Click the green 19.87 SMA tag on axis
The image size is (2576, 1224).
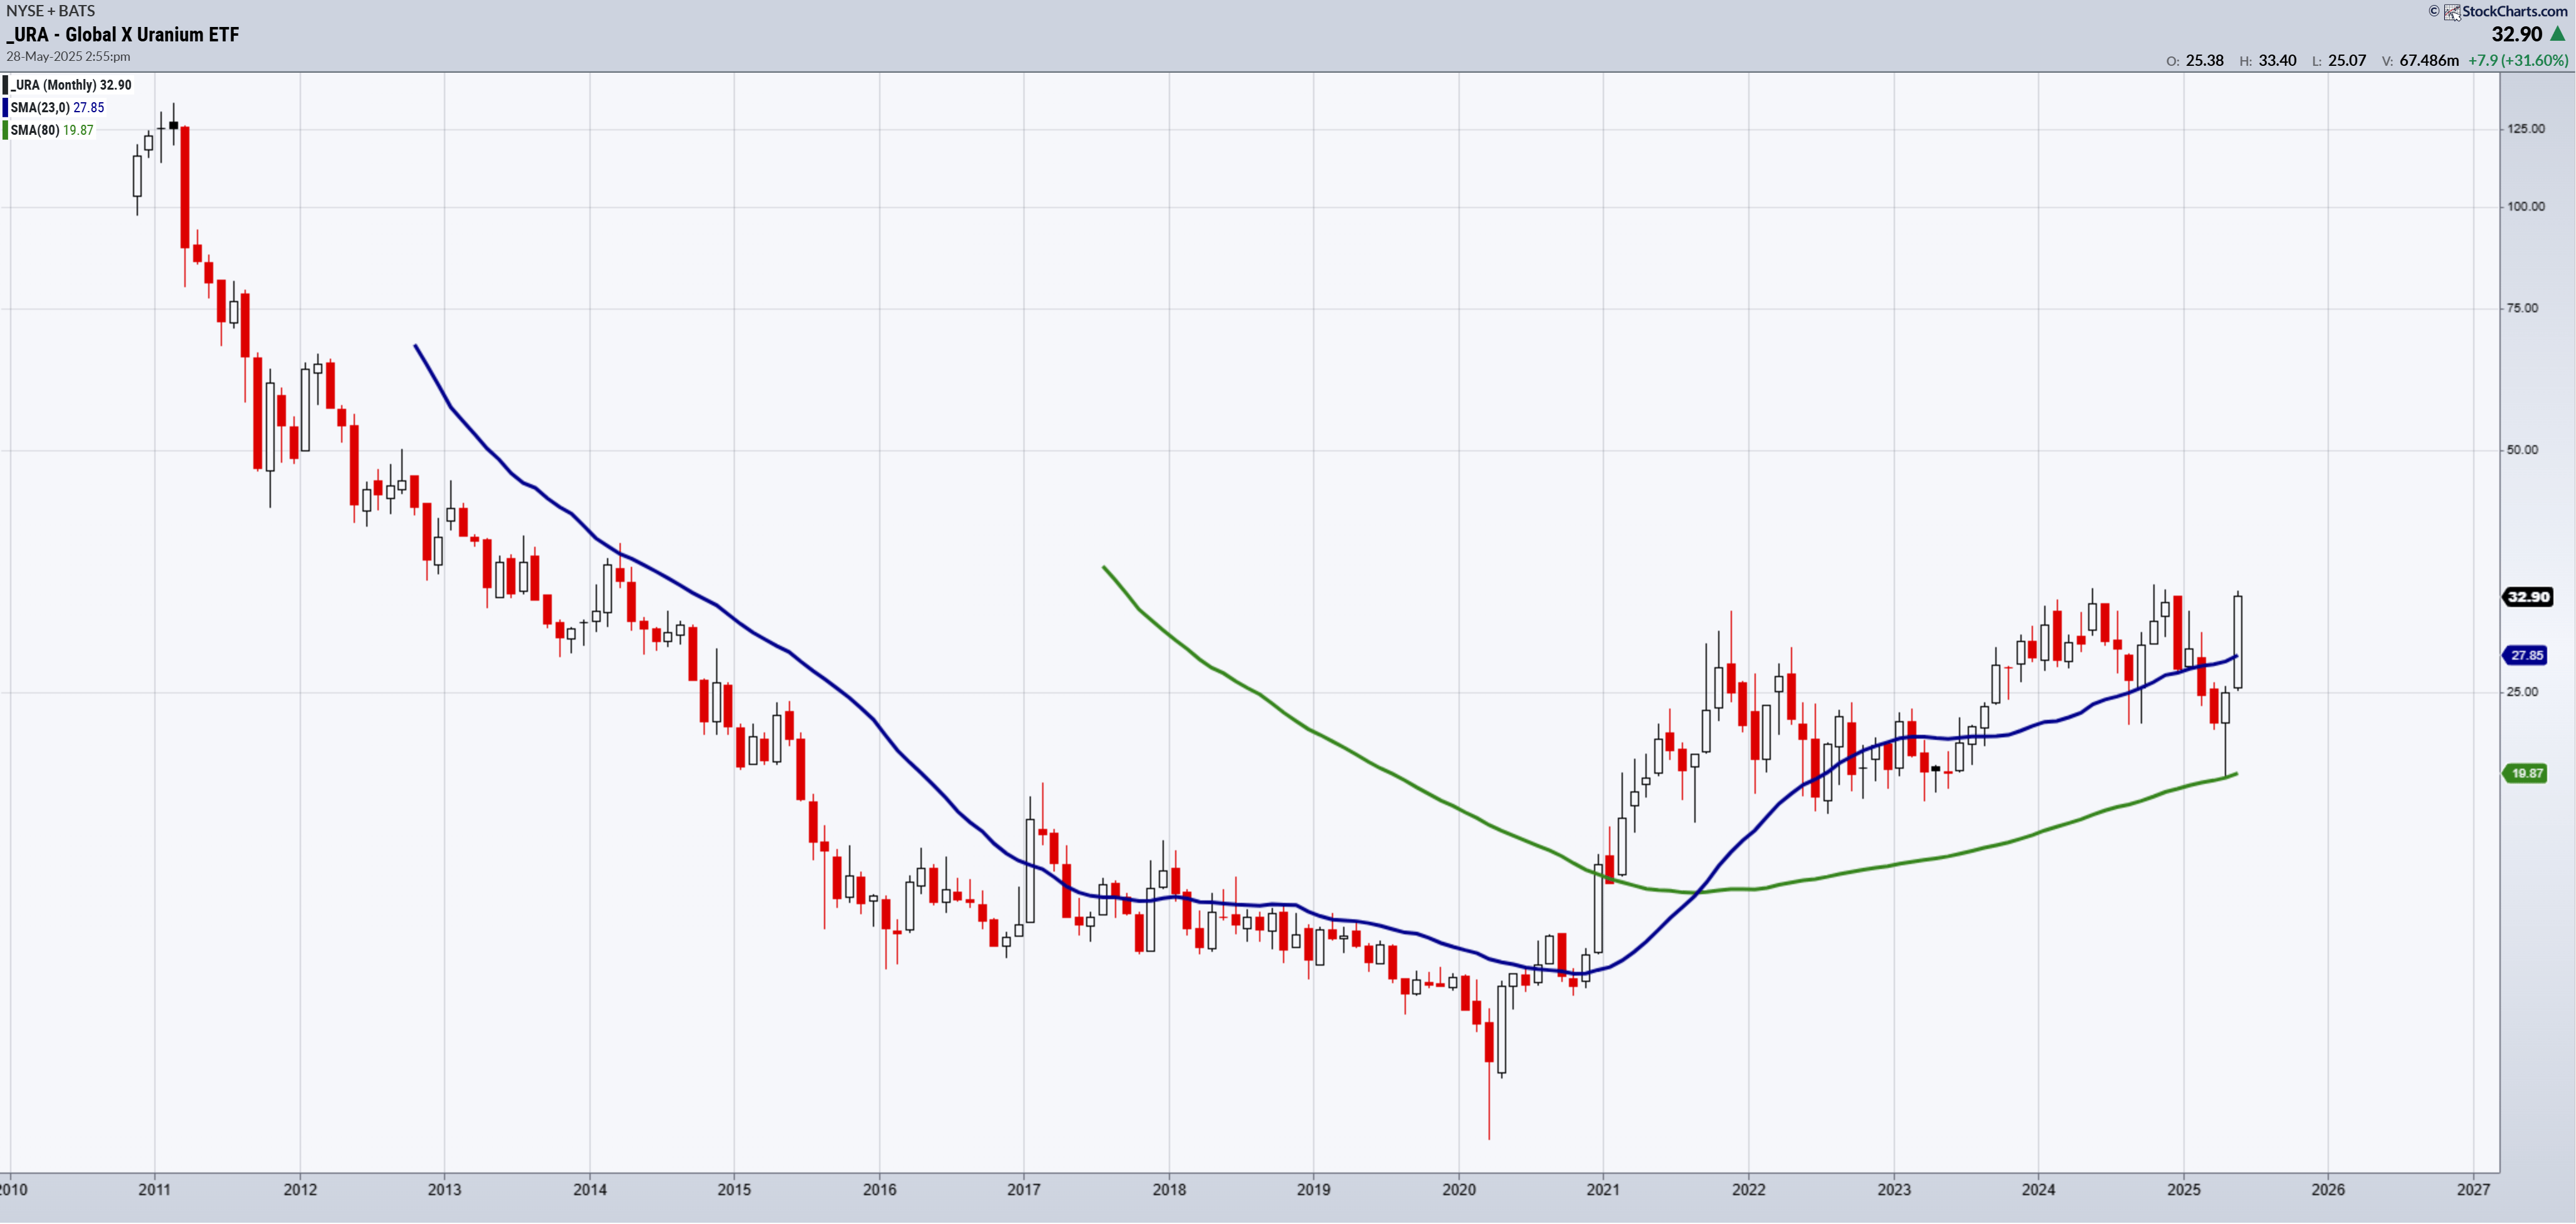(x=2525, y=773)
